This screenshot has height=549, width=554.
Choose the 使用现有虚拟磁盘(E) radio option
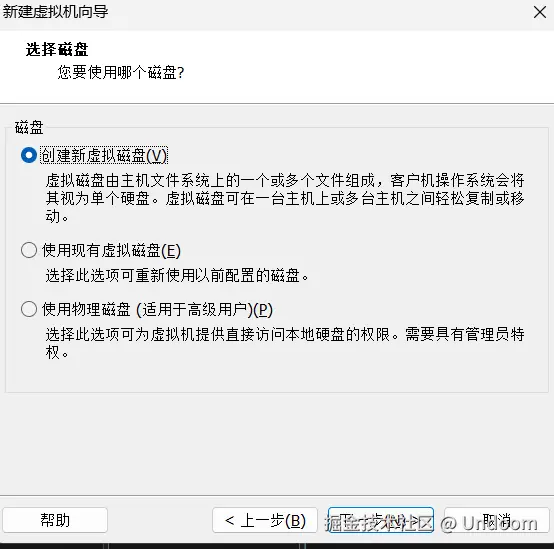(x=29, y=250)
